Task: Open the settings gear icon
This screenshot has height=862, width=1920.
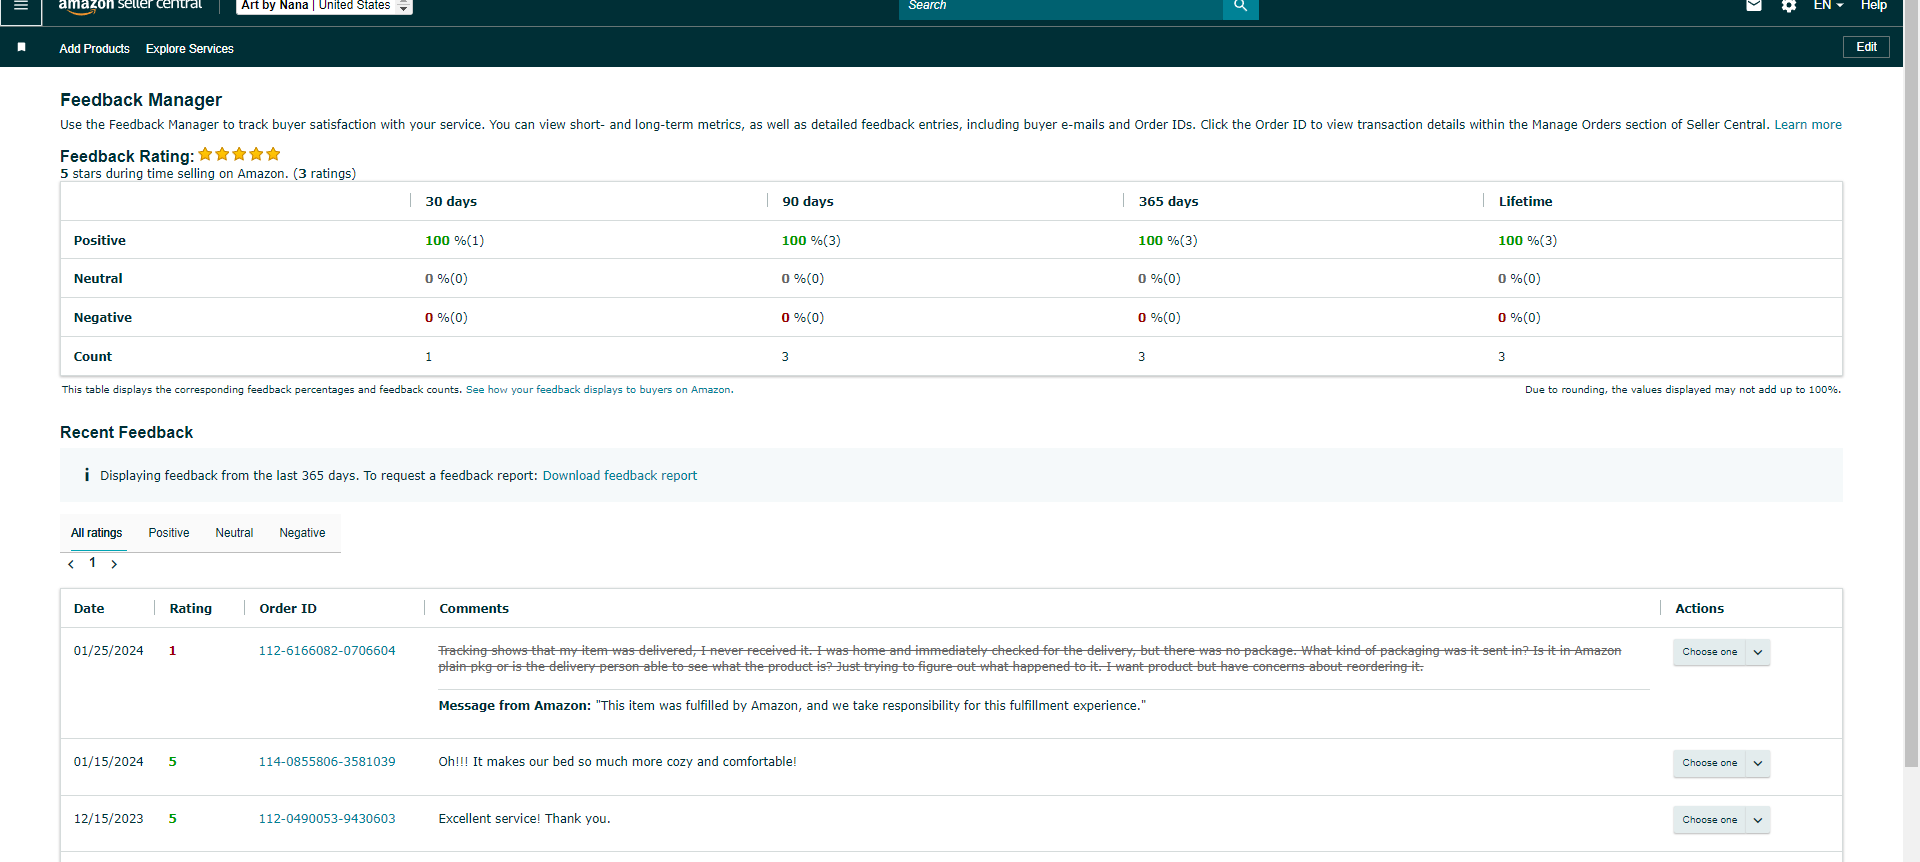Action: tap(1789, 6)
